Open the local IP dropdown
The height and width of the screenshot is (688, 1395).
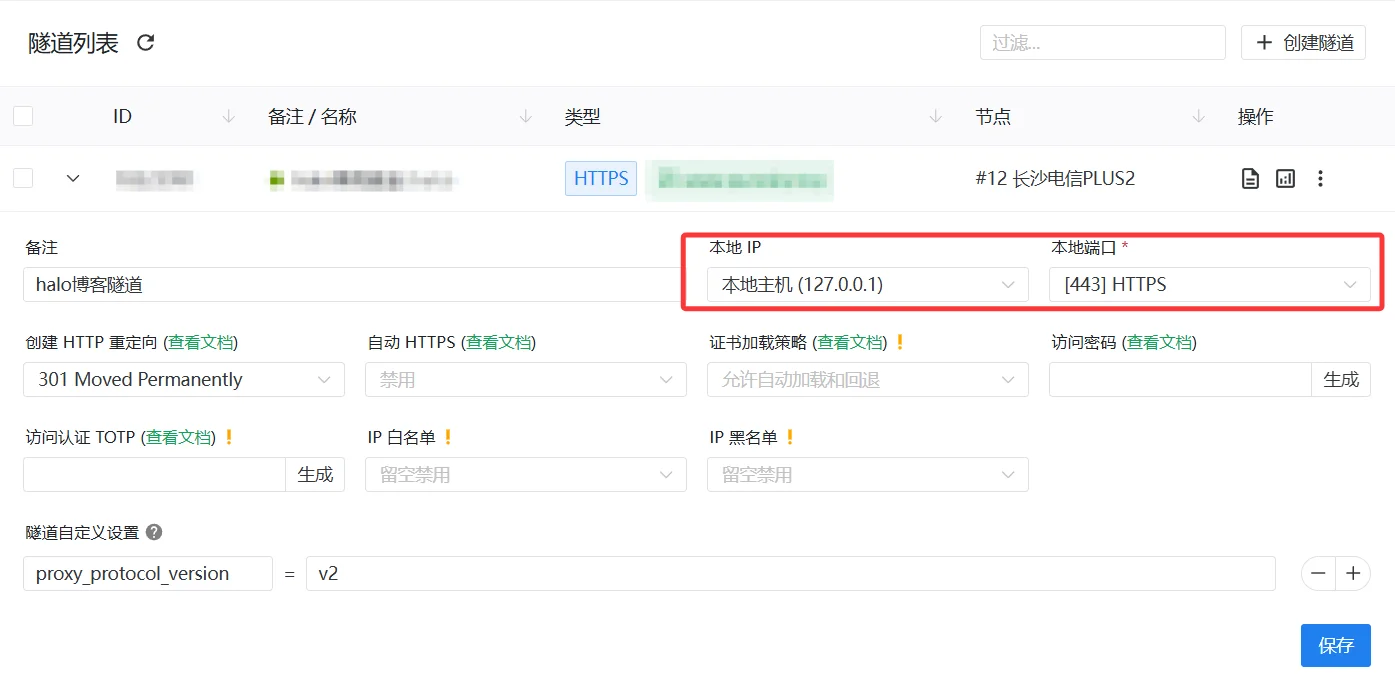coord(867,285)
